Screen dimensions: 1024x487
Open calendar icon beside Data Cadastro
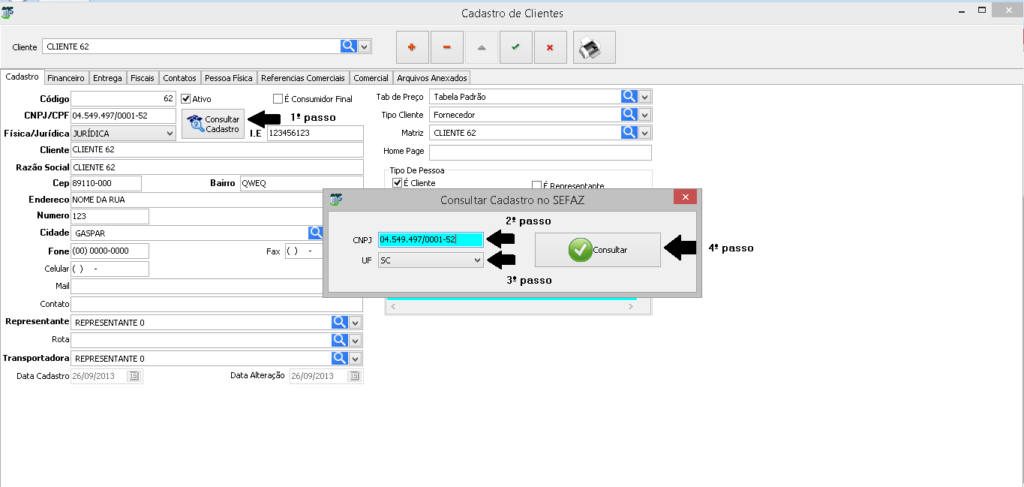tap(135, 376)
